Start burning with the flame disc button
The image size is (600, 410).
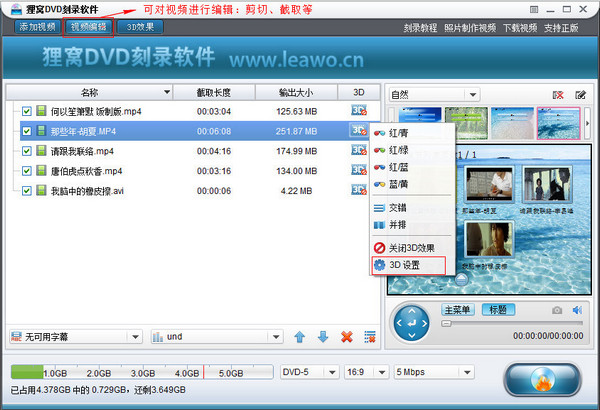pos(543,380)
